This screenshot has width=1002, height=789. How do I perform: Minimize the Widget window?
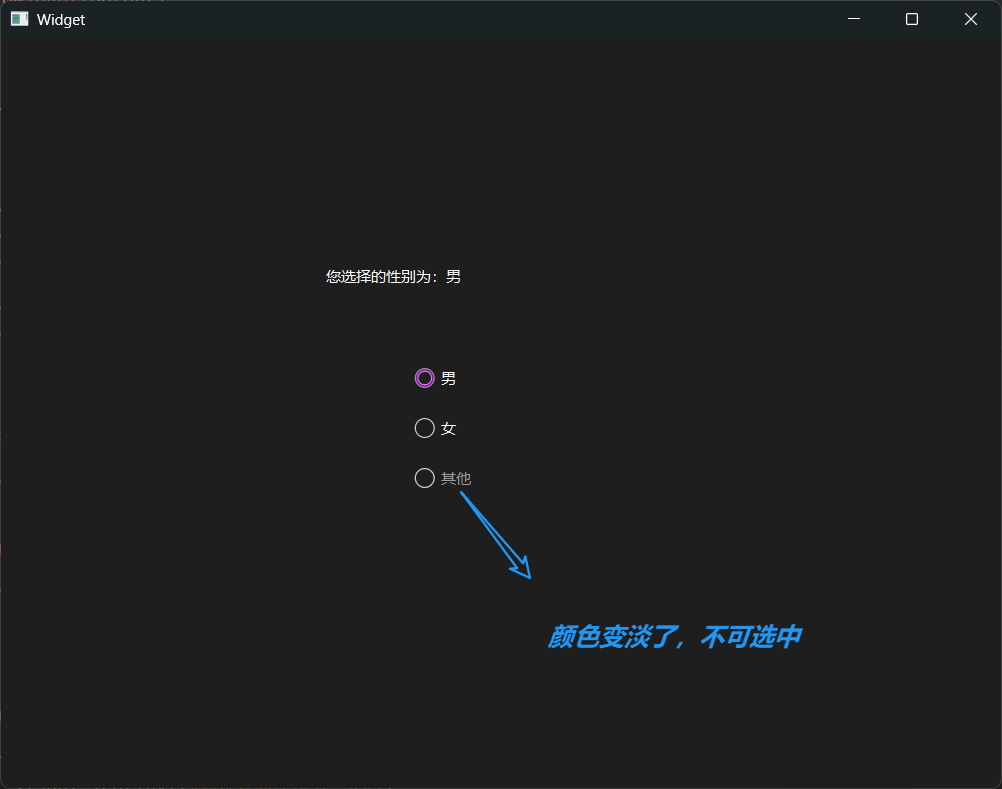854,19
